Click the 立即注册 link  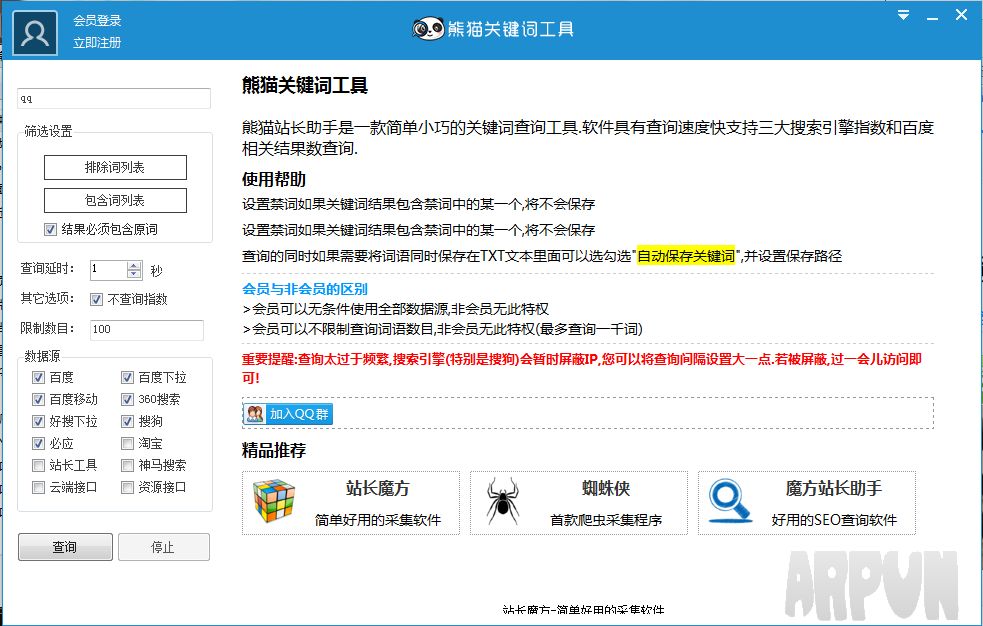pos(97,43)
